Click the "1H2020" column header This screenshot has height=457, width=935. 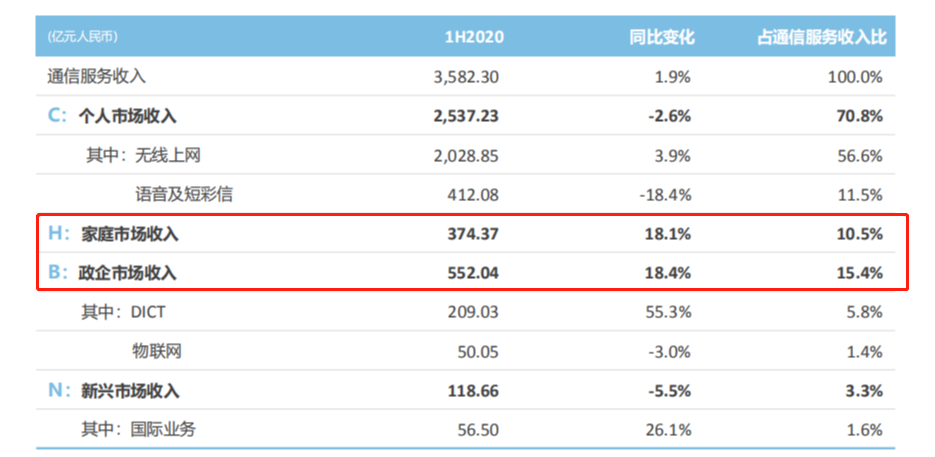pyautogui.click(x=473, y=37)
